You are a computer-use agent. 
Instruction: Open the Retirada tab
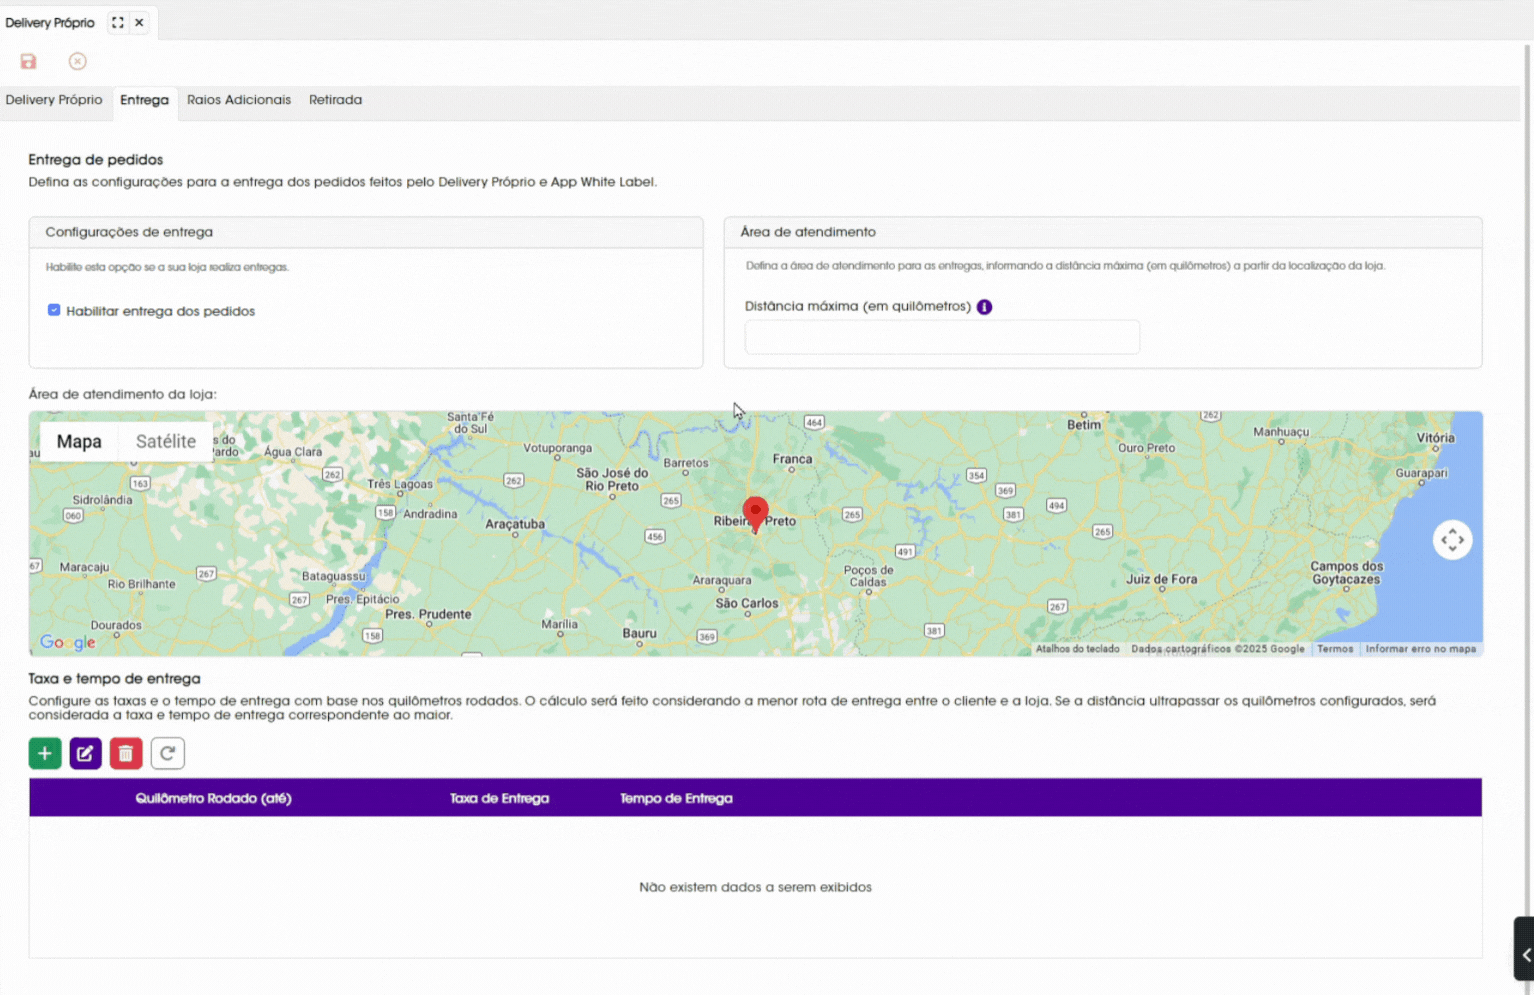click(x=335, y=100)
